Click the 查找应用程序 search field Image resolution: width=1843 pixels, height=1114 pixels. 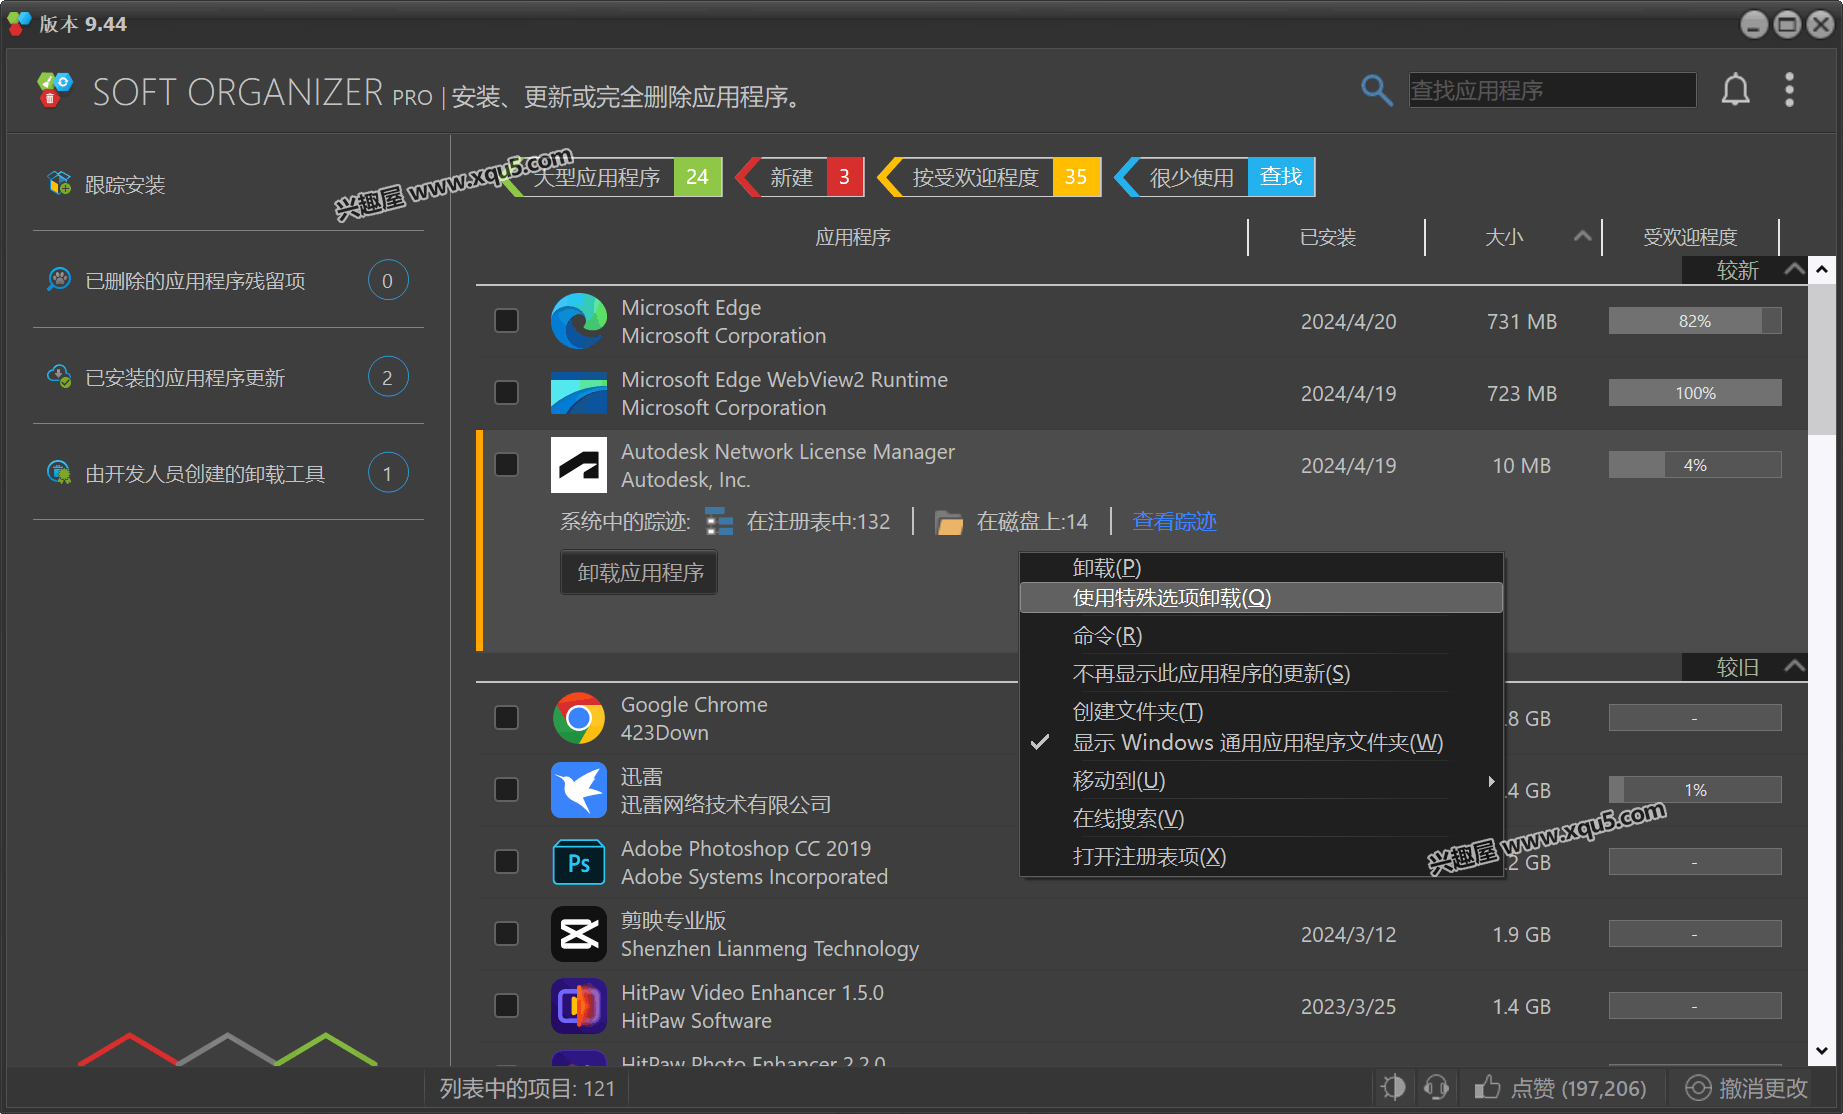(x=1552, y=90)
